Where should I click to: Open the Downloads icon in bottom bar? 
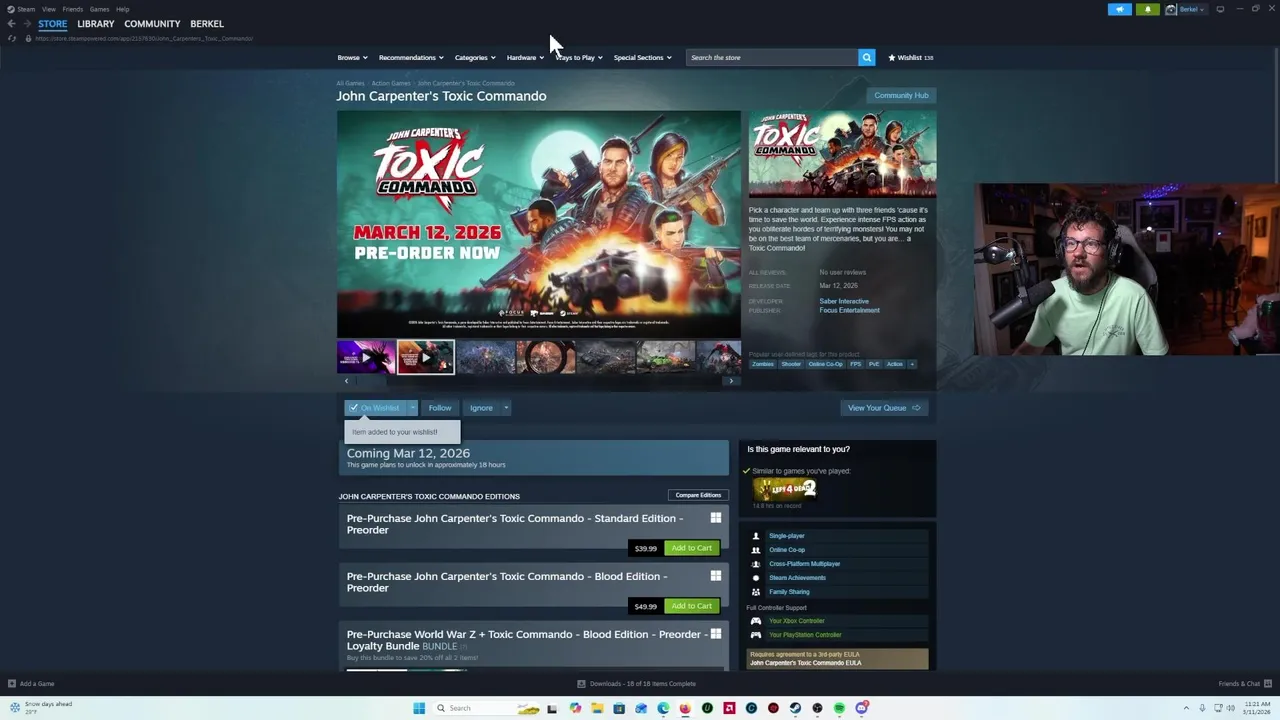pyautogui.click(x=581, y=684)
